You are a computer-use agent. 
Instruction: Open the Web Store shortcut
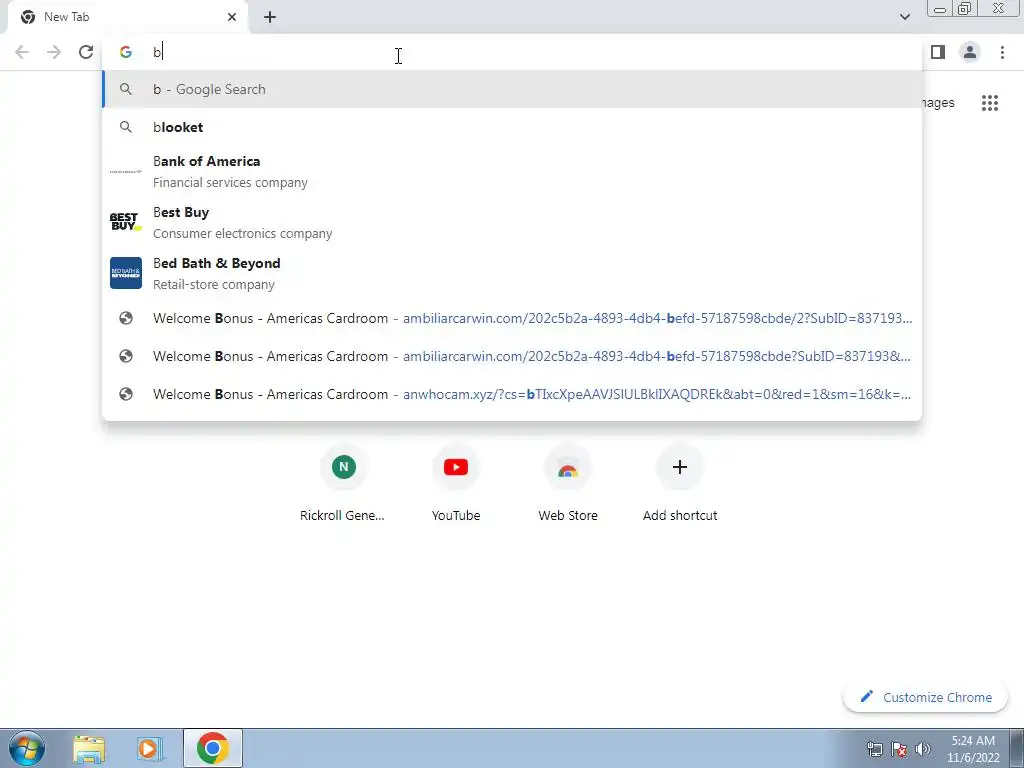coord(568,485)
